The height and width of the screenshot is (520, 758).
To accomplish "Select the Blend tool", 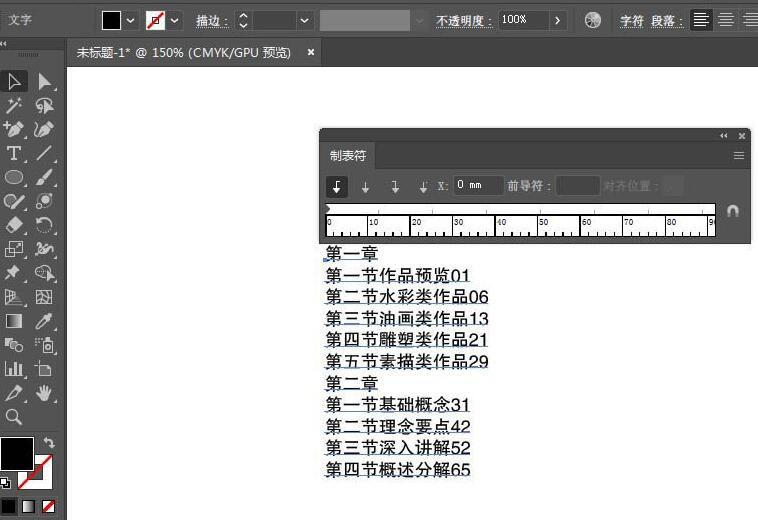I will tap(14, 345).
